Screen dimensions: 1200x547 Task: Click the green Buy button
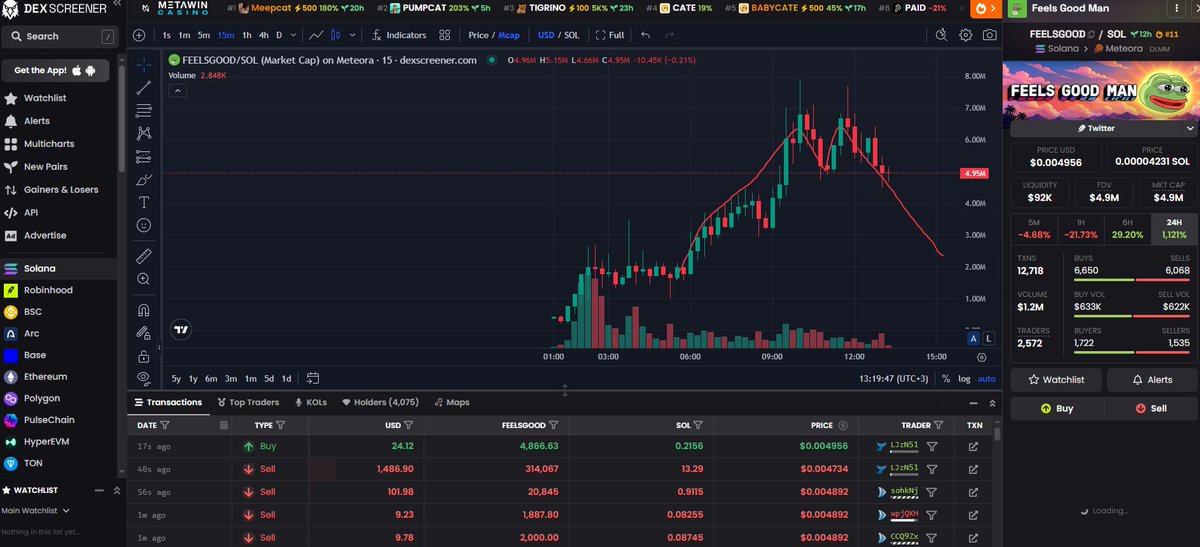click(x=1056, y=408)
